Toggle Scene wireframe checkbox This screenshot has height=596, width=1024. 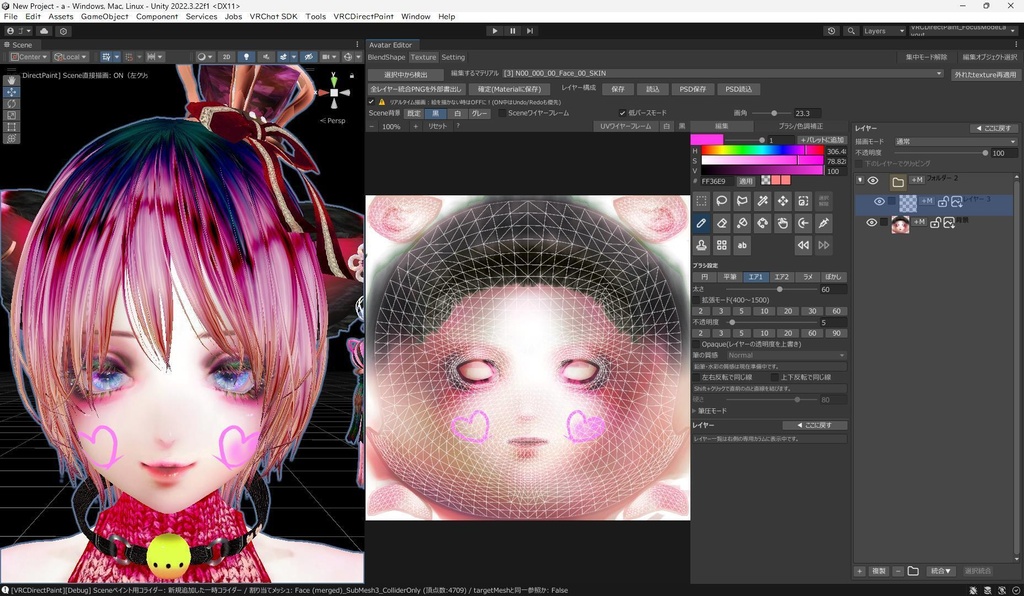pos(502,113)
